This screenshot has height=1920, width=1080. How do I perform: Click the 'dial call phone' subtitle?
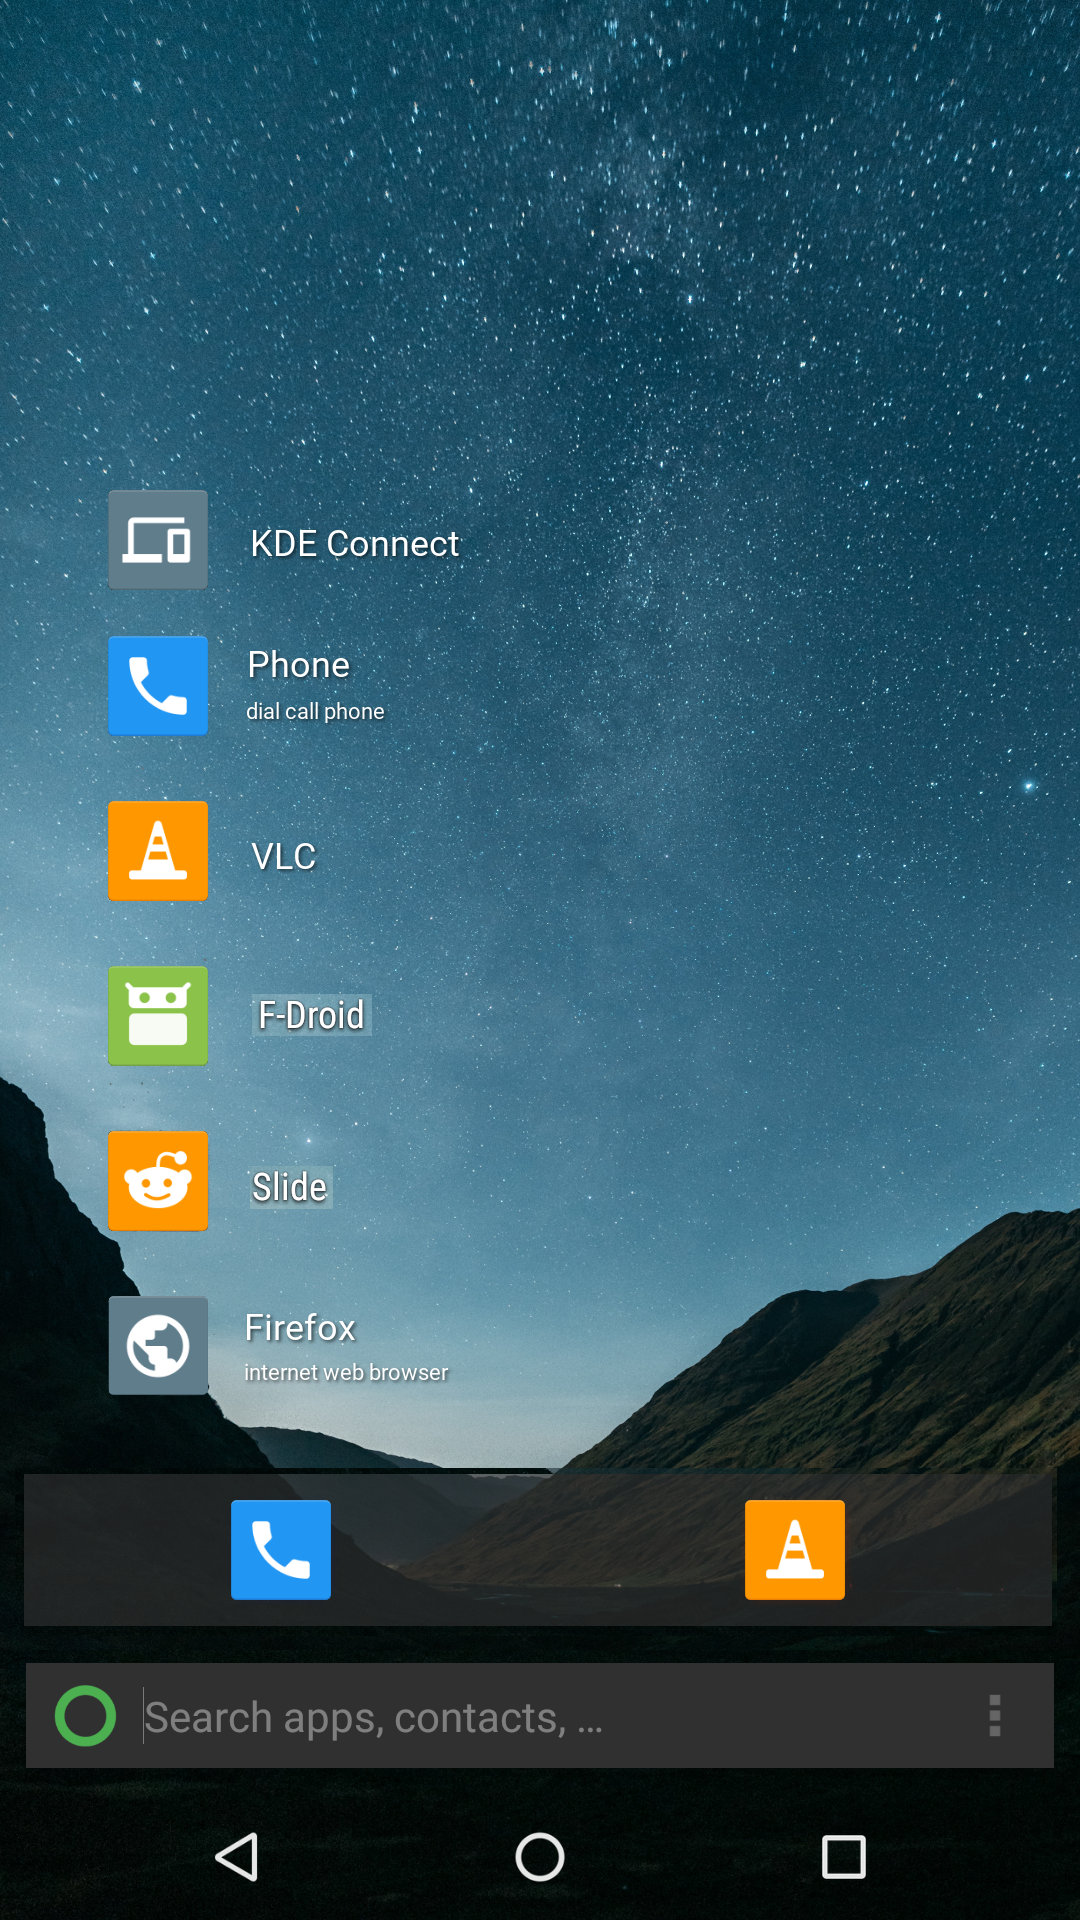point(315,711)
